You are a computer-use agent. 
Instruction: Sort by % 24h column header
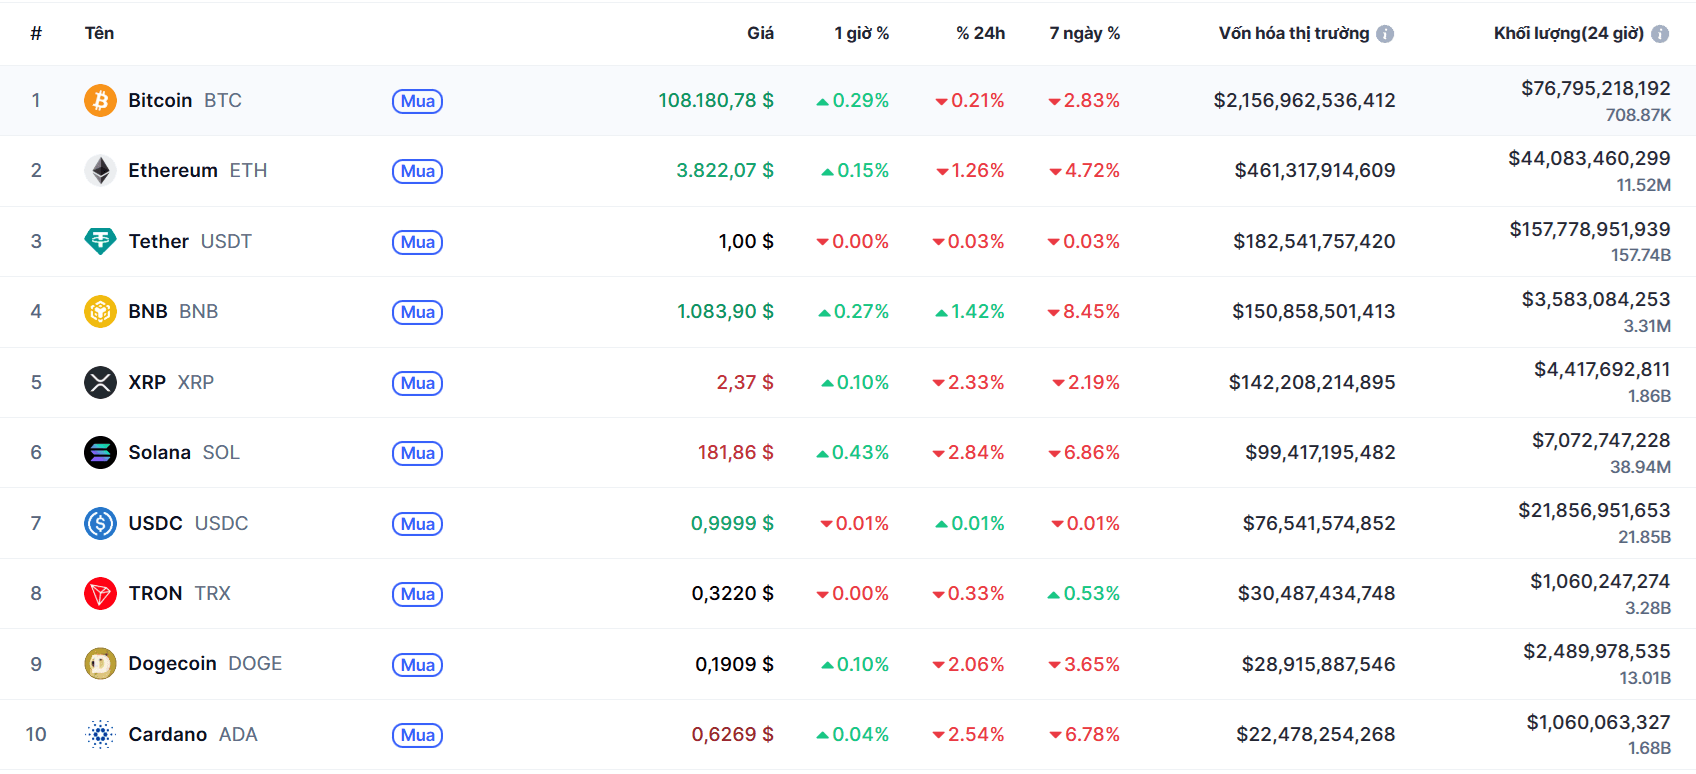980,33
